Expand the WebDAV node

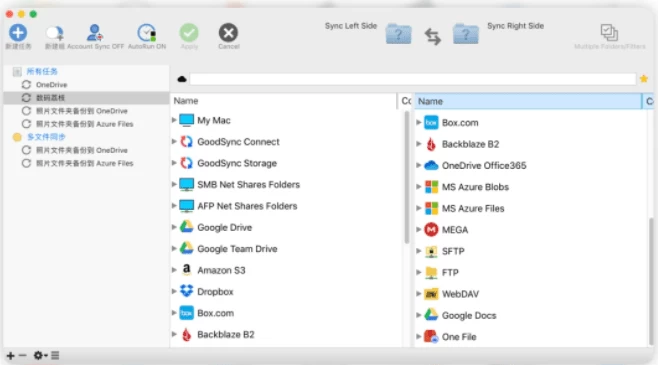[418, 294]
